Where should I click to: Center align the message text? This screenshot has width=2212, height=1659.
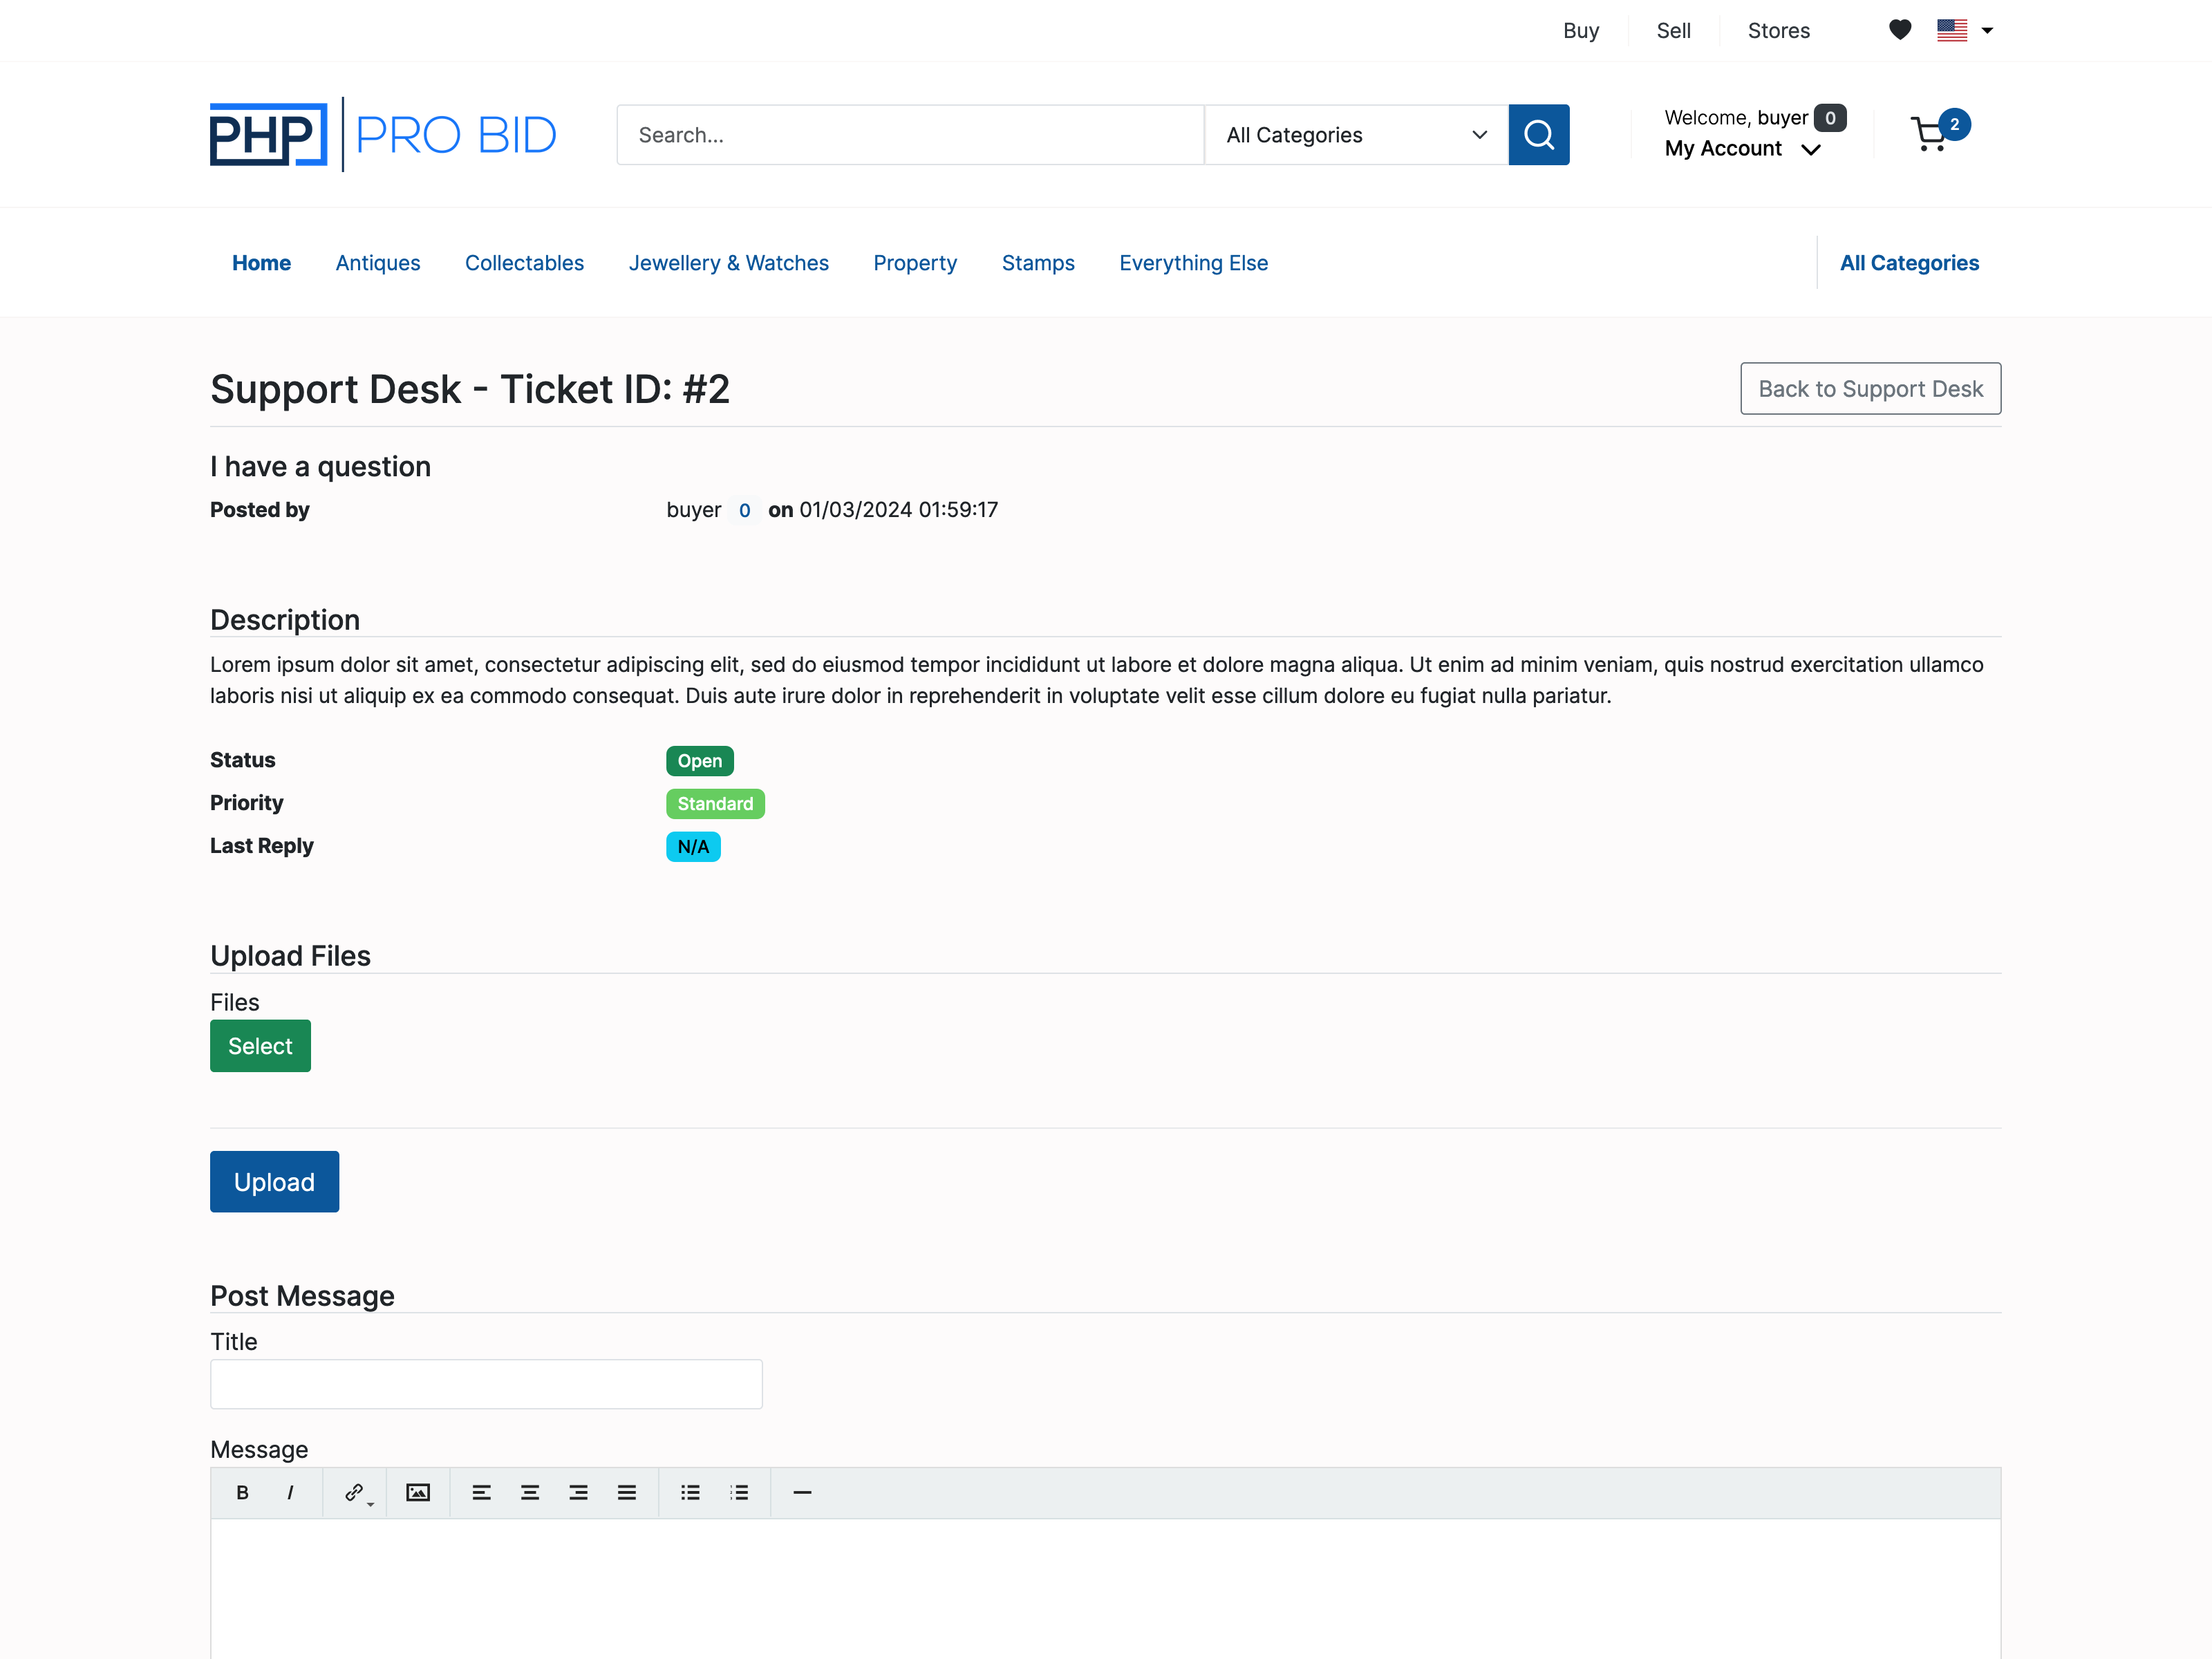point(530,1492)
